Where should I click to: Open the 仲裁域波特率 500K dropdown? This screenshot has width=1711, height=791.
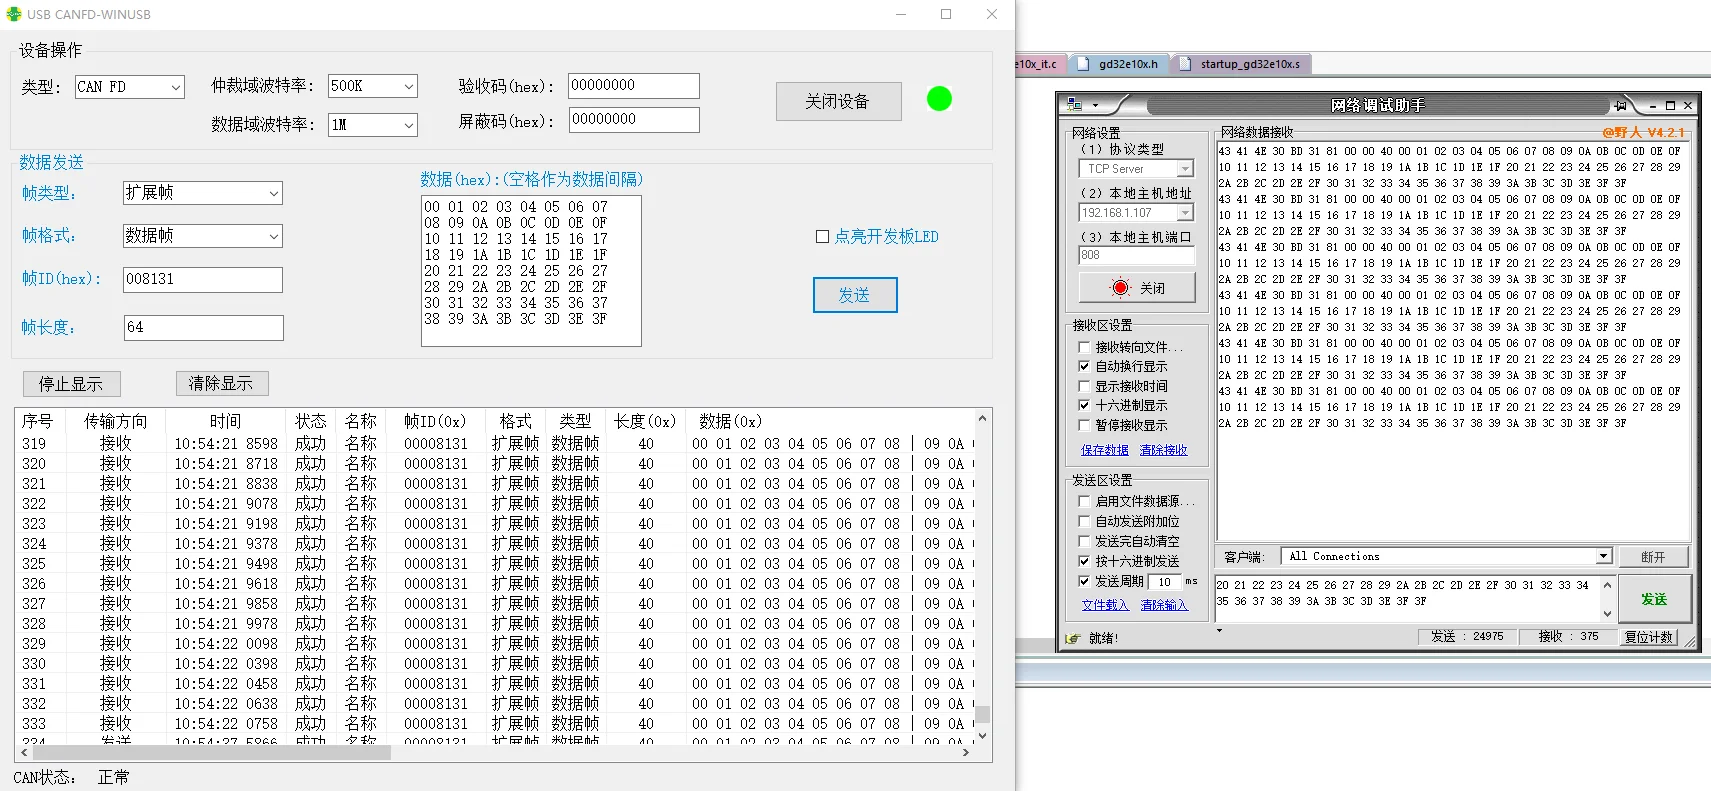pos(372,86)
